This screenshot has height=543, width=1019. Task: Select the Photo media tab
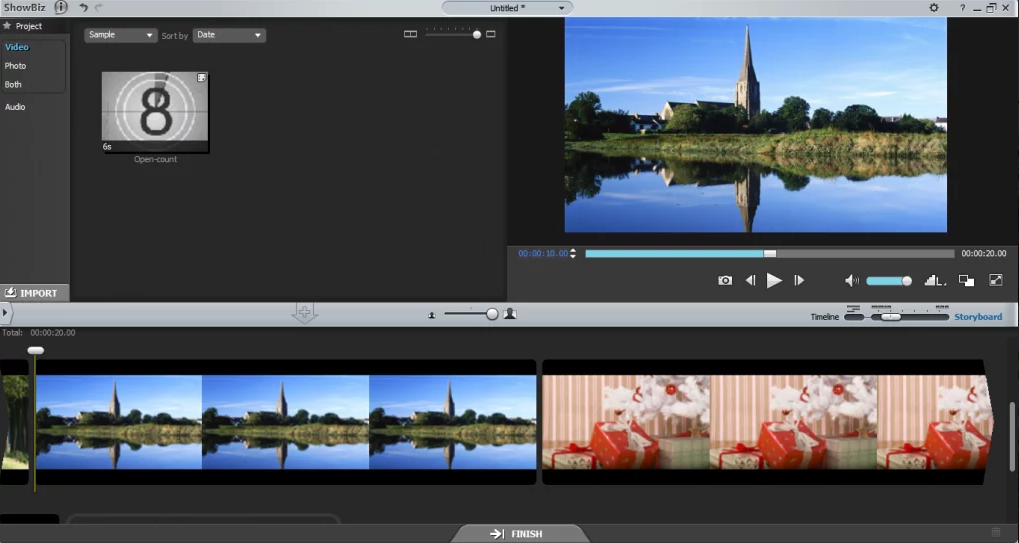coord(16,66)
